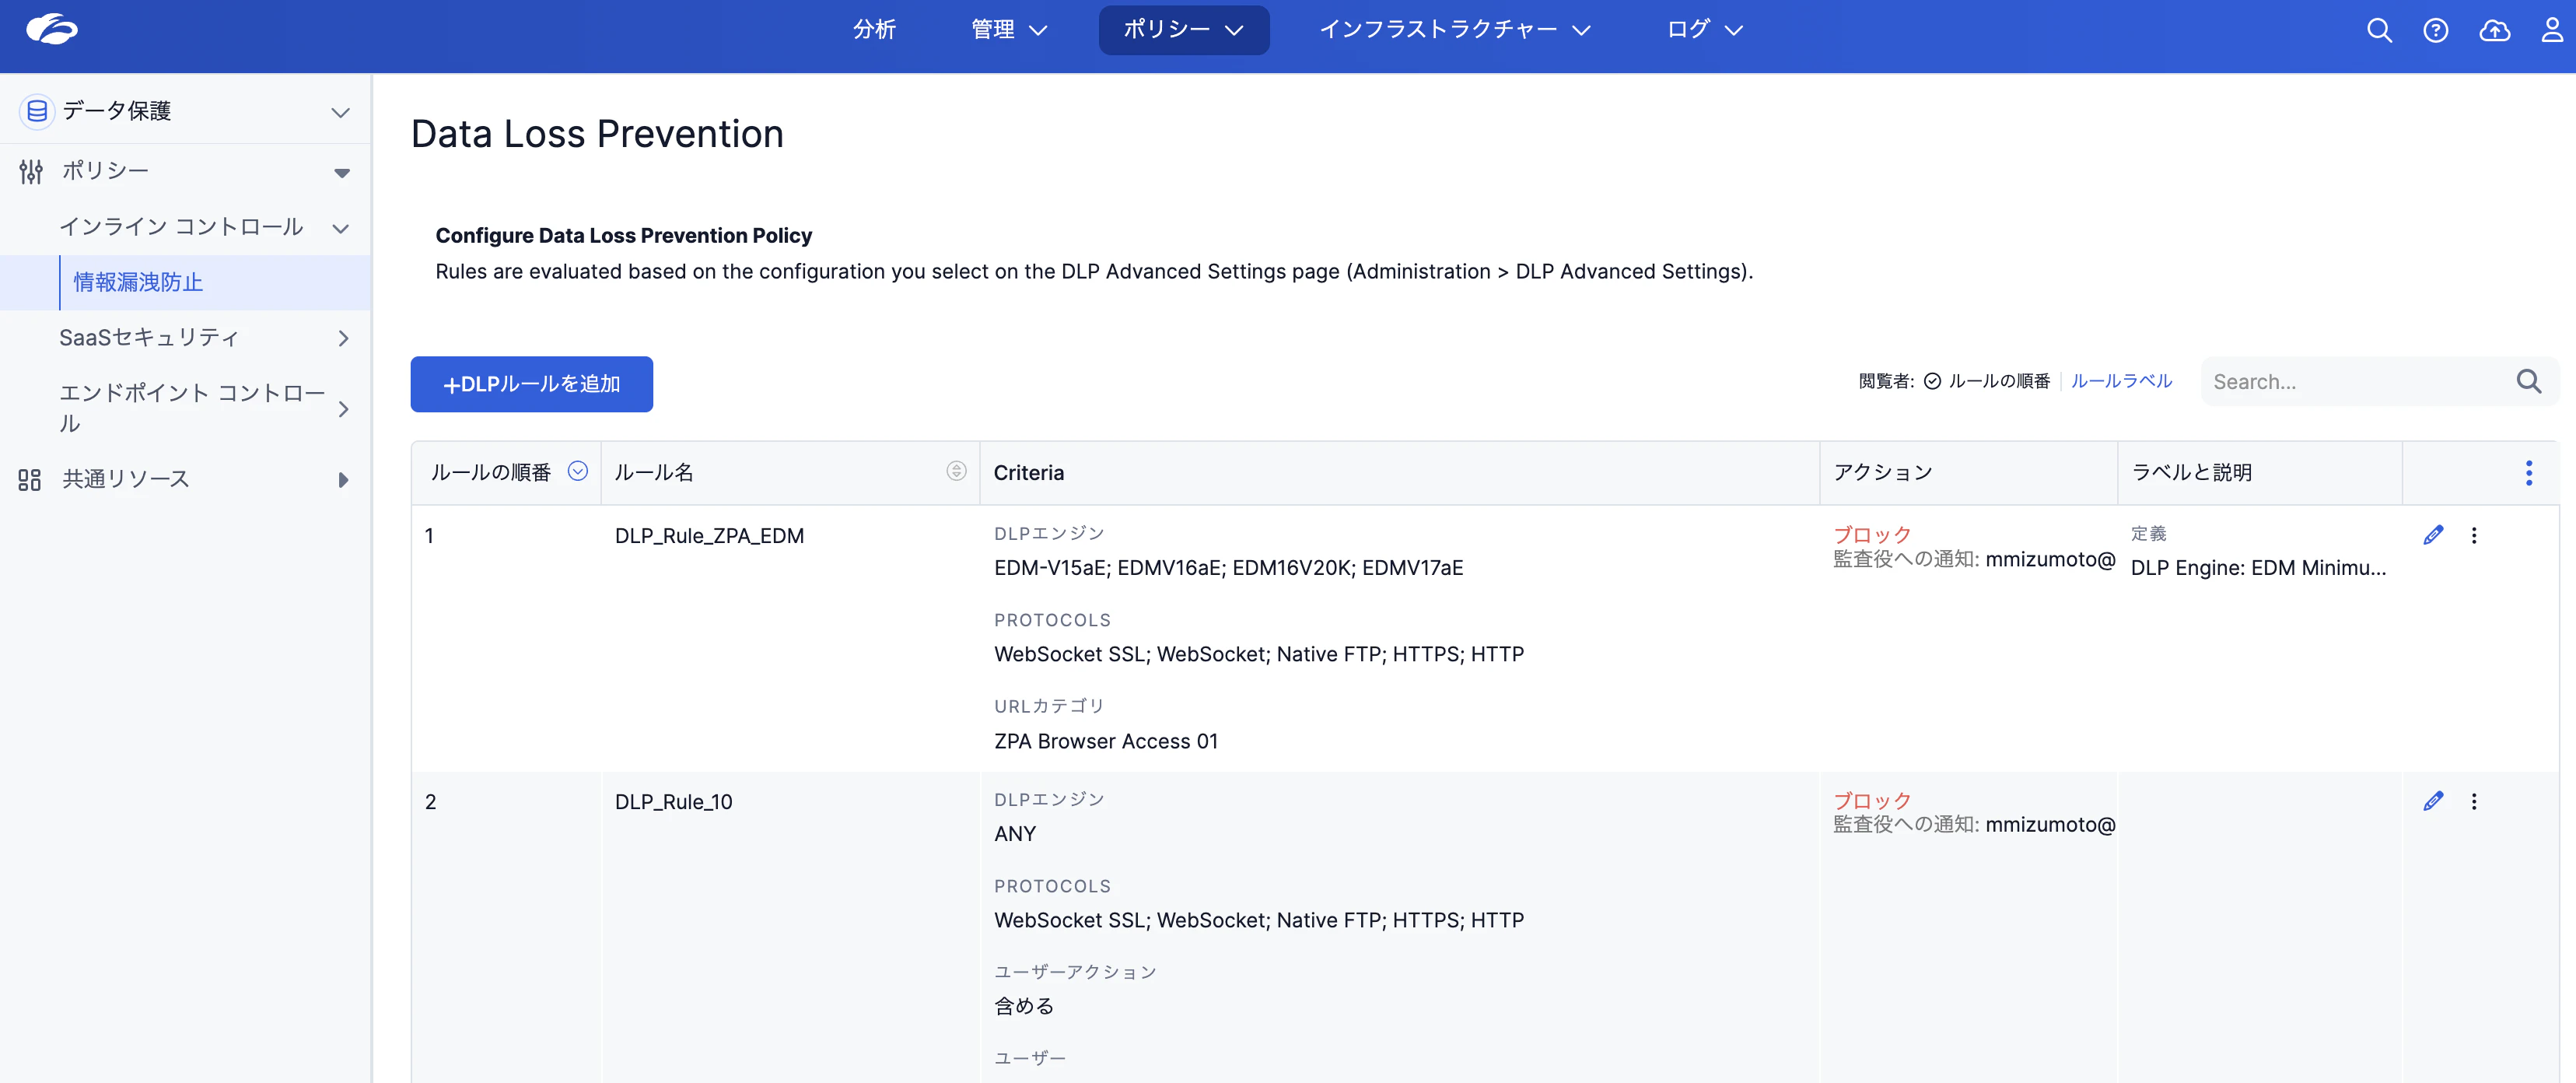Open the user profile icon
Screen dimensions: 2576x1083
coord(2552,30)
